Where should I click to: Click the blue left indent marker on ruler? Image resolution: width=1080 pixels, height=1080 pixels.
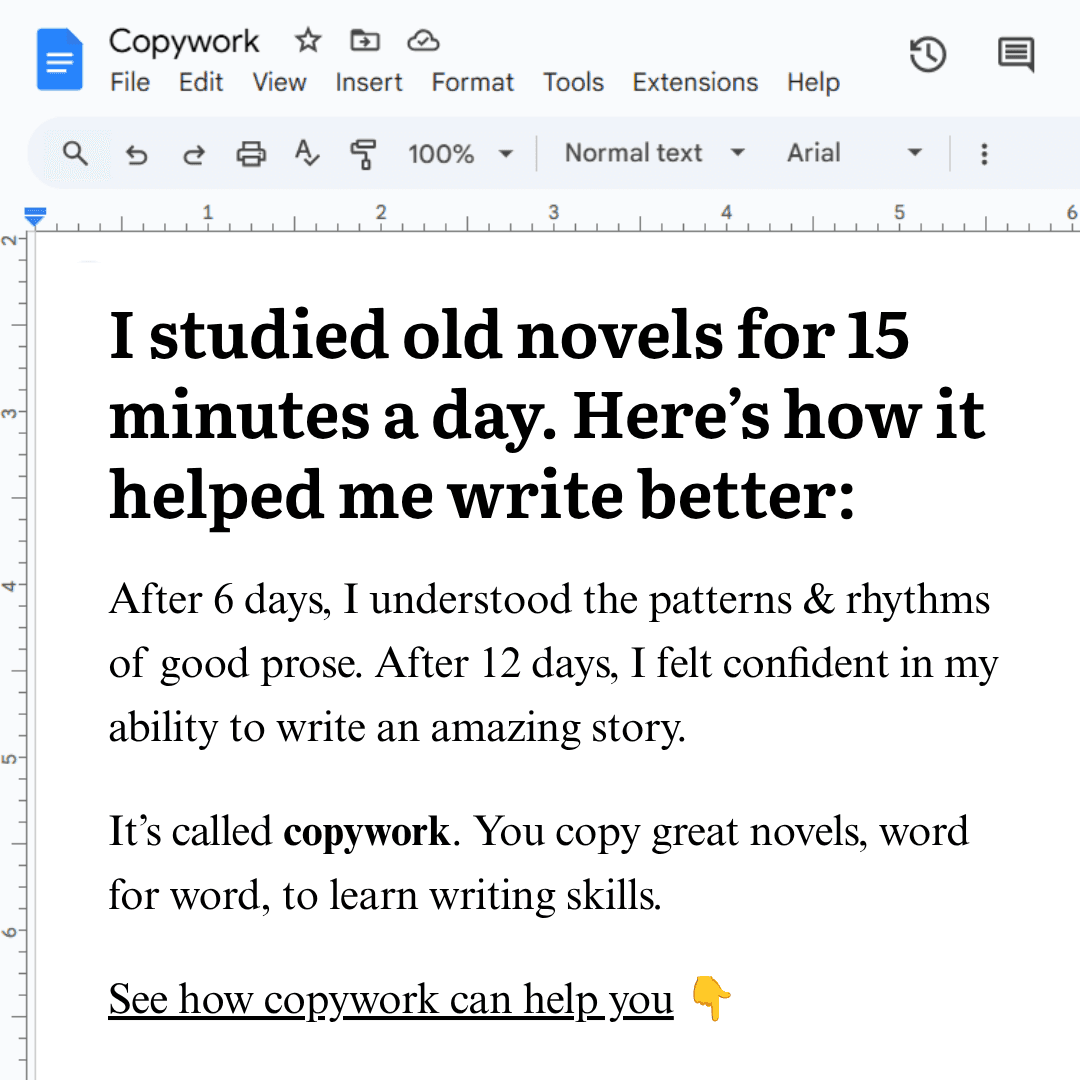(x=34, y=216)
